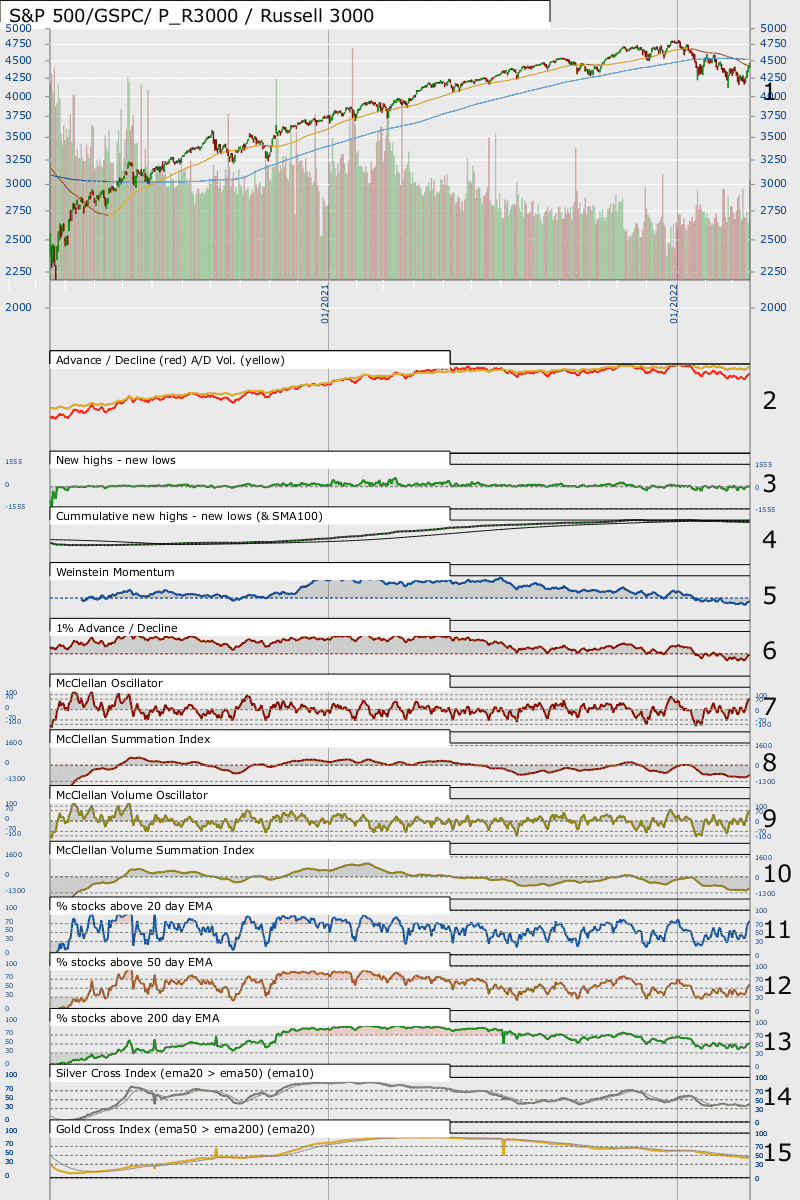This screenshot has height=1200, width=800.
Task: Select the '3000' value on the left price axis
Action: pos(18,184)
